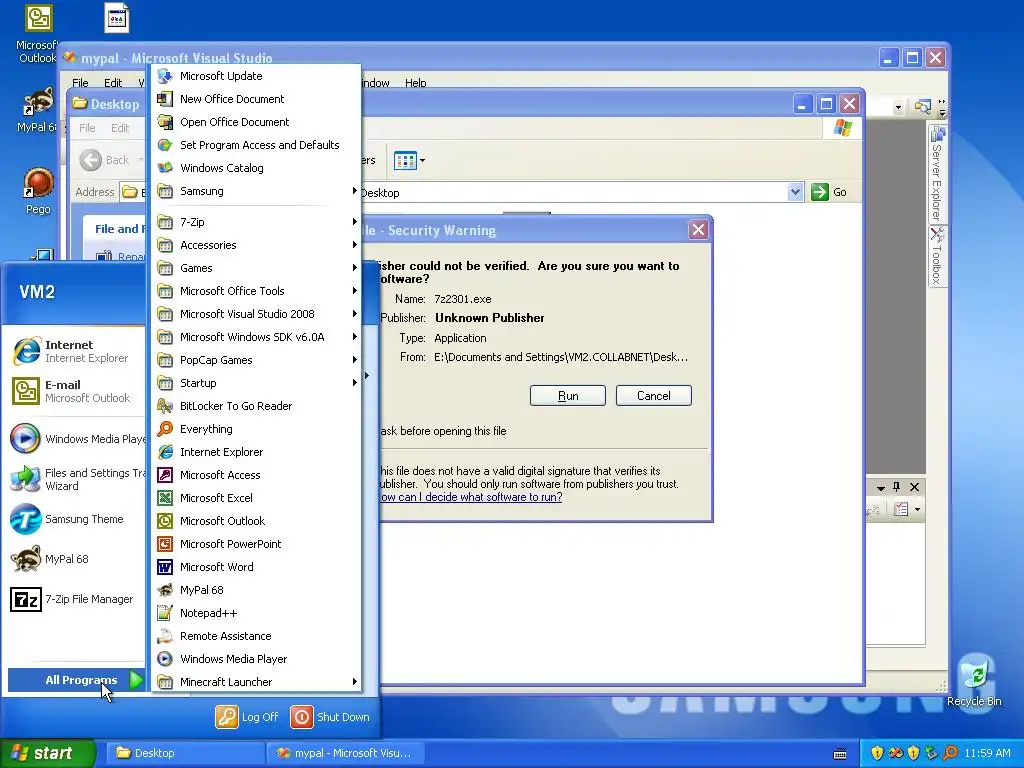The image size is (1024, 768).
Task: Expand the Games folder
Action: coord(256,268)
